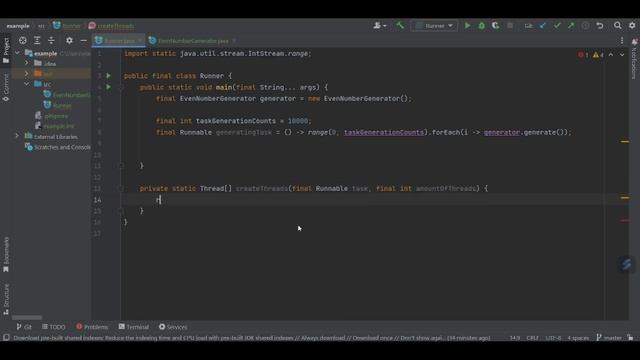640x360 pixels.
Task: Open the Runner run configuration dropdown
Action: click(x=434, y=26)
